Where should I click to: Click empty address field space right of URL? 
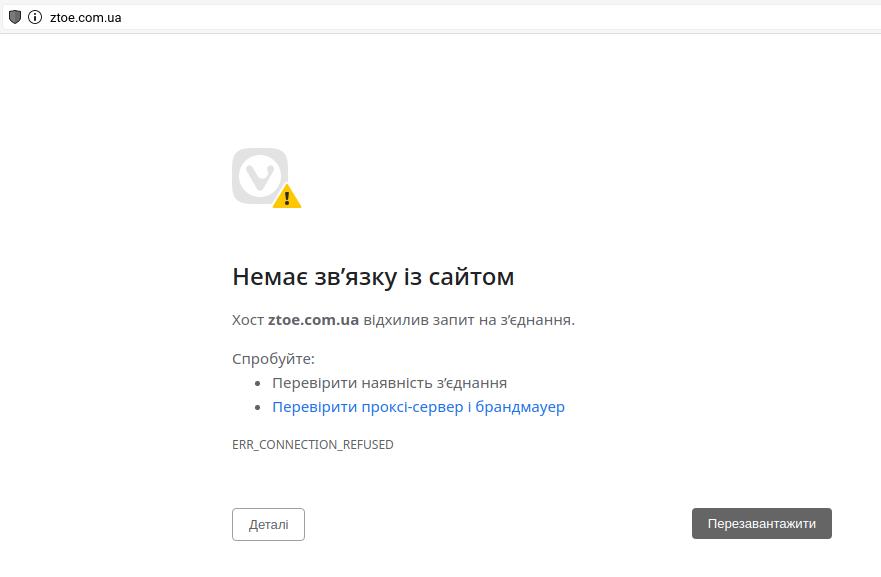point(500,17)
